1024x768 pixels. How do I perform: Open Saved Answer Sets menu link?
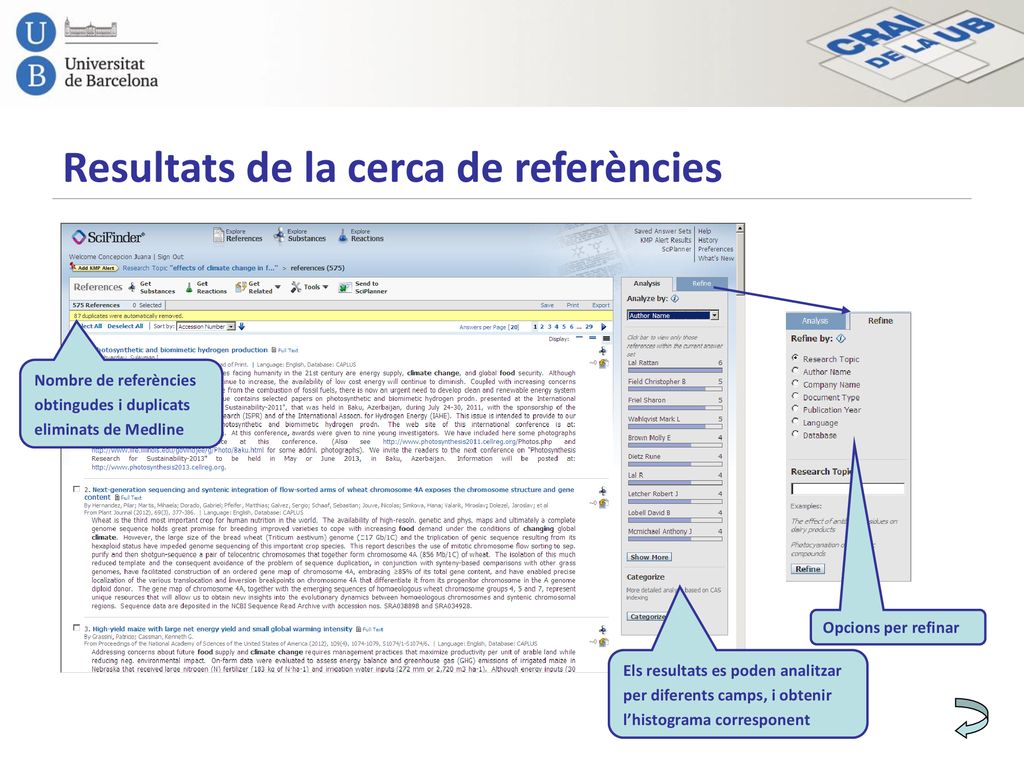click(662, 231)
